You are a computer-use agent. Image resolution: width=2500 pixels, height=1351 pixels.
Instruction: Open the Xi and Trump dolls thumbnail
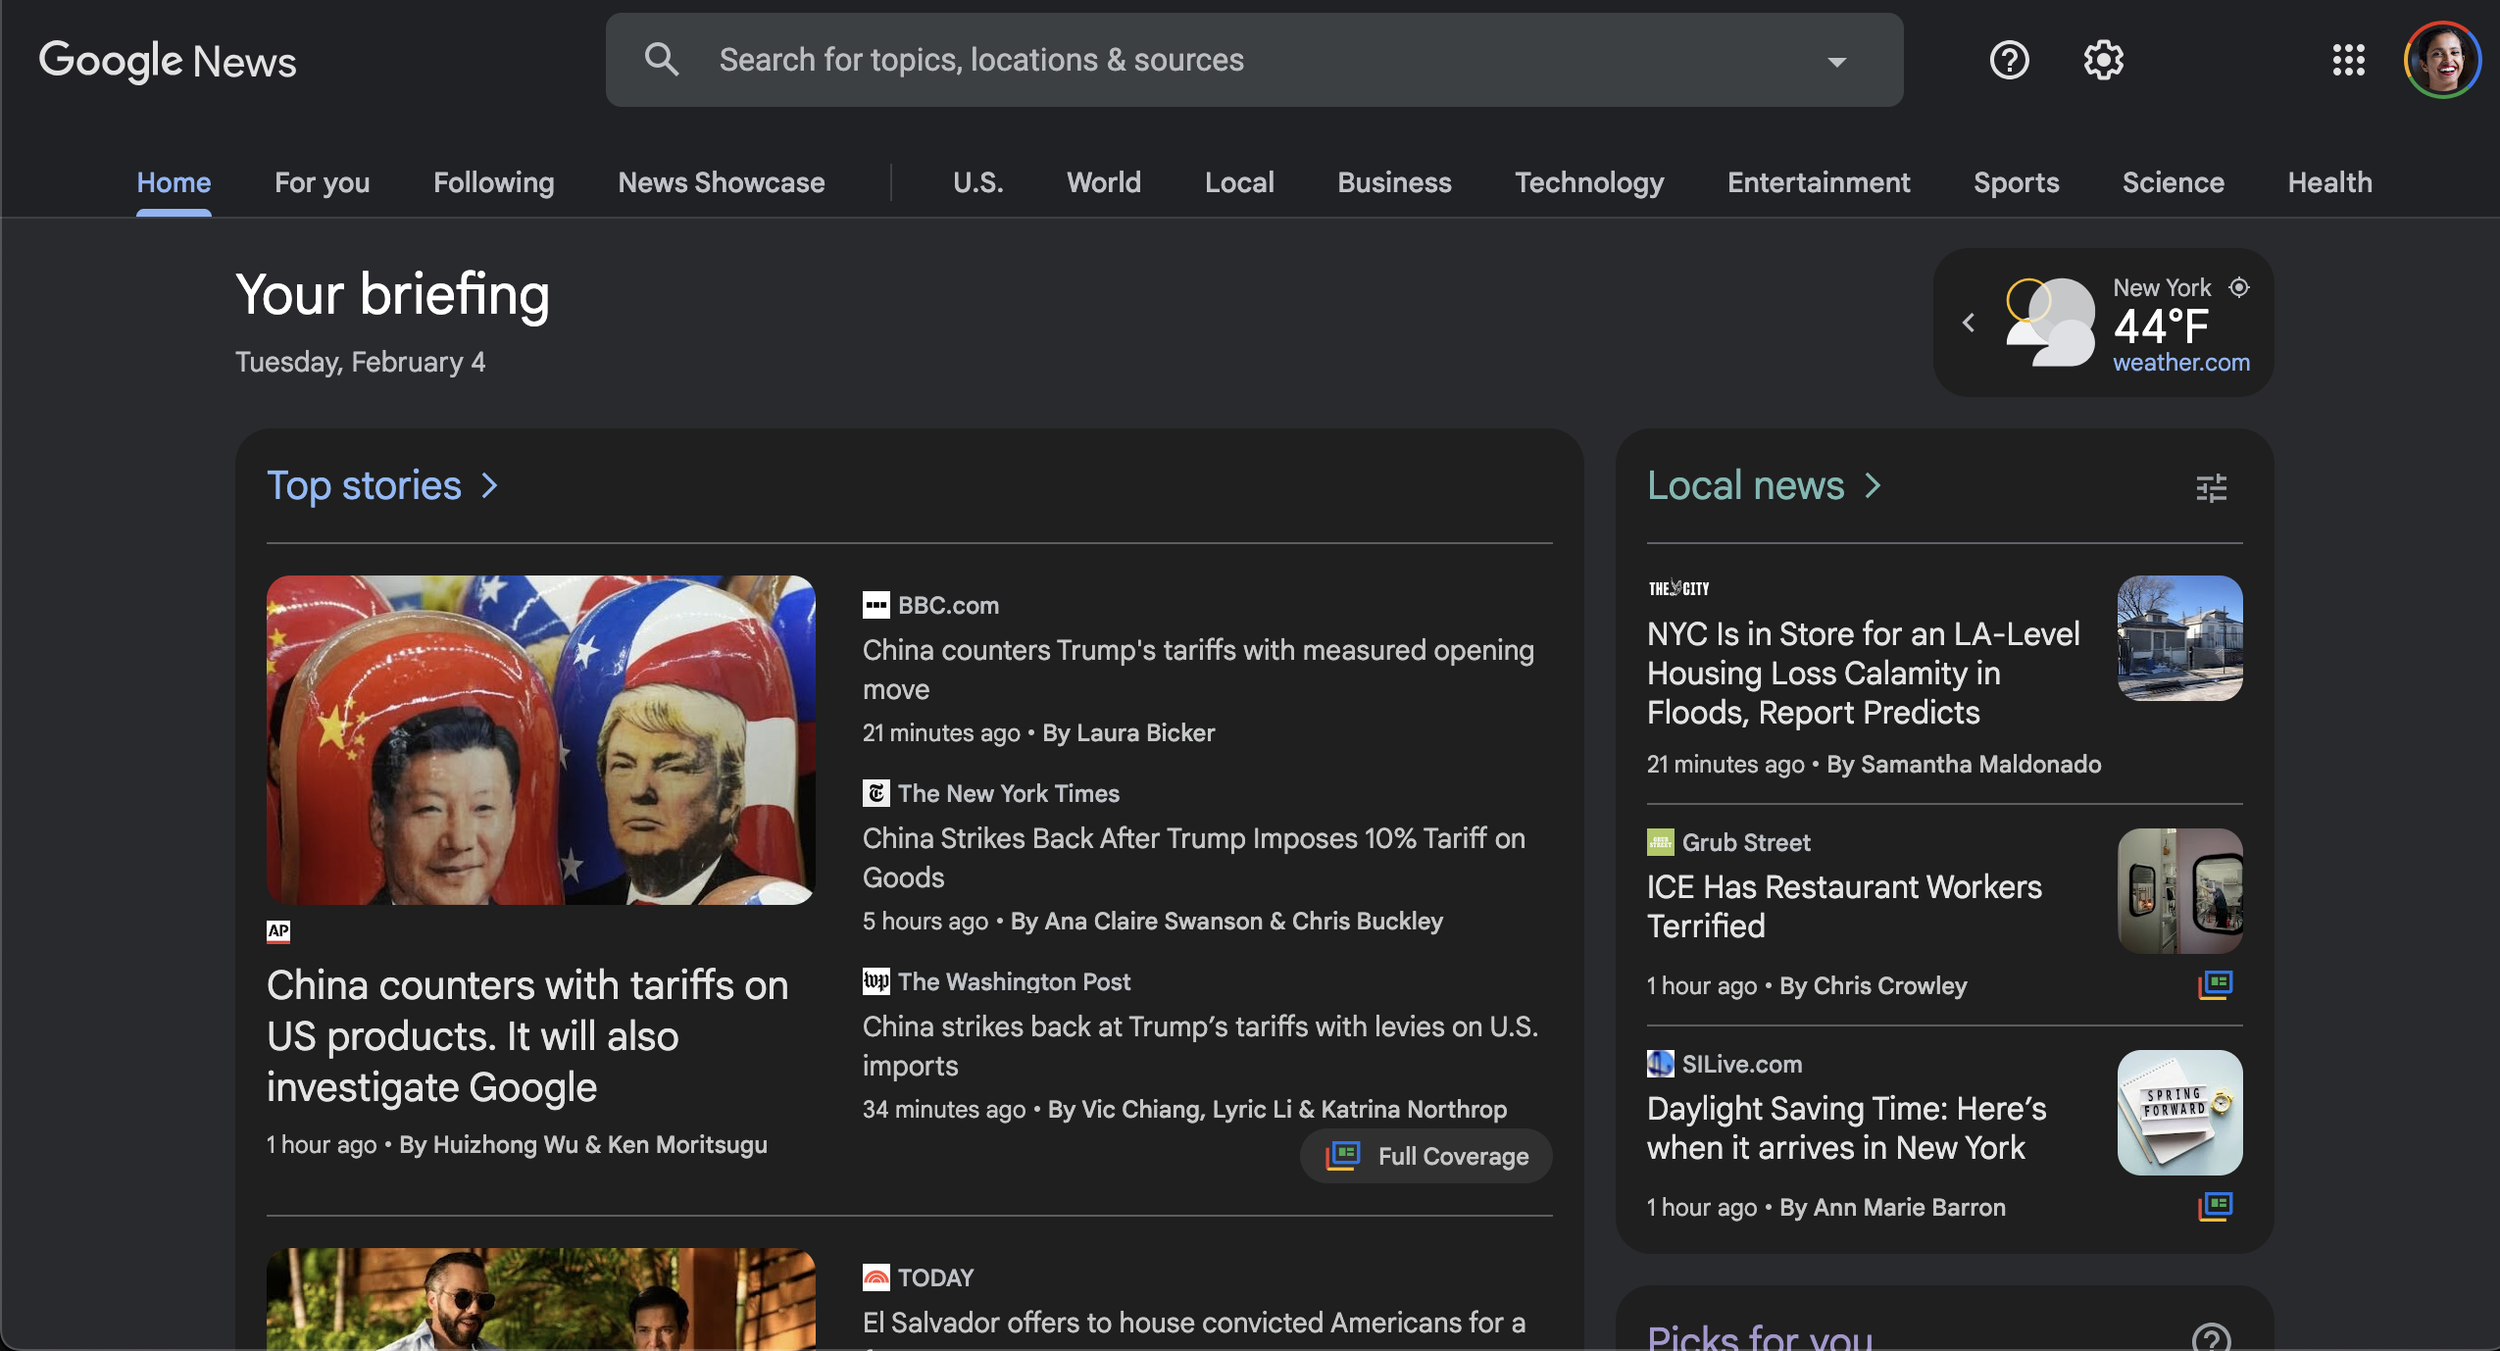point(540,740)
